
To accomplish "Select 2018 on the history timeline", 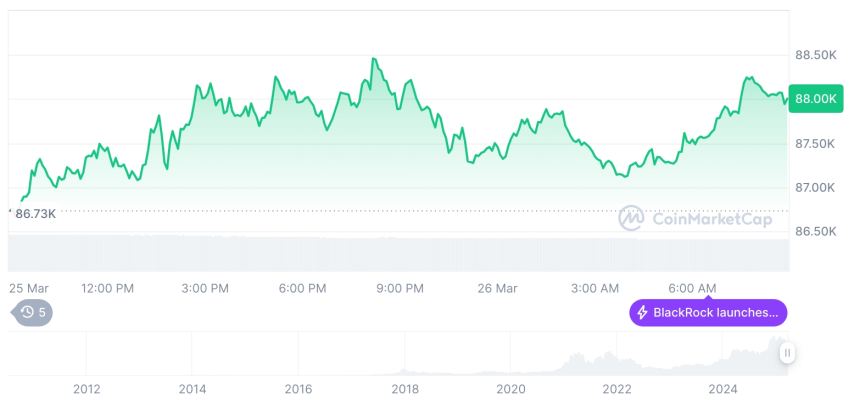I will 404,388.
